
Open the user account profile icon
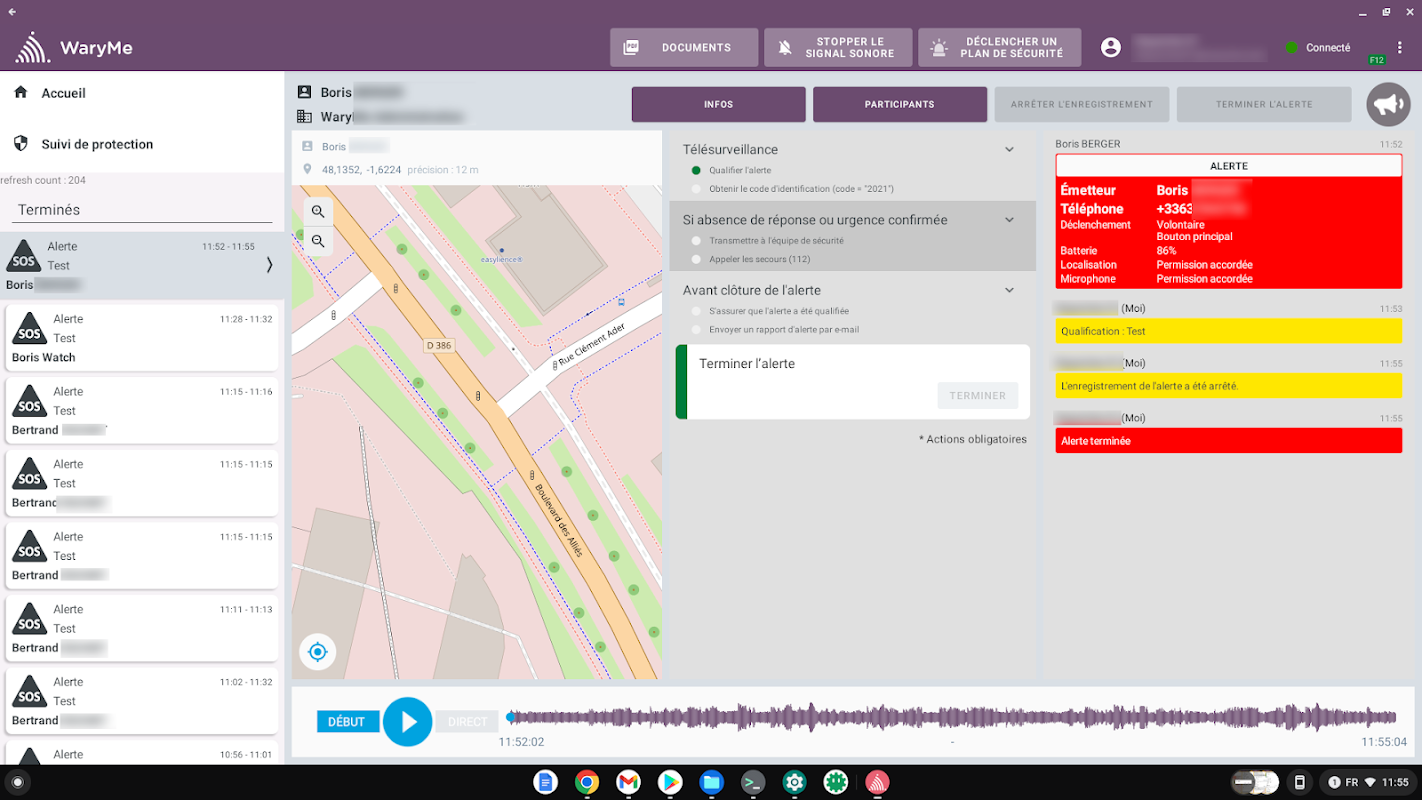click(1110, 47)
